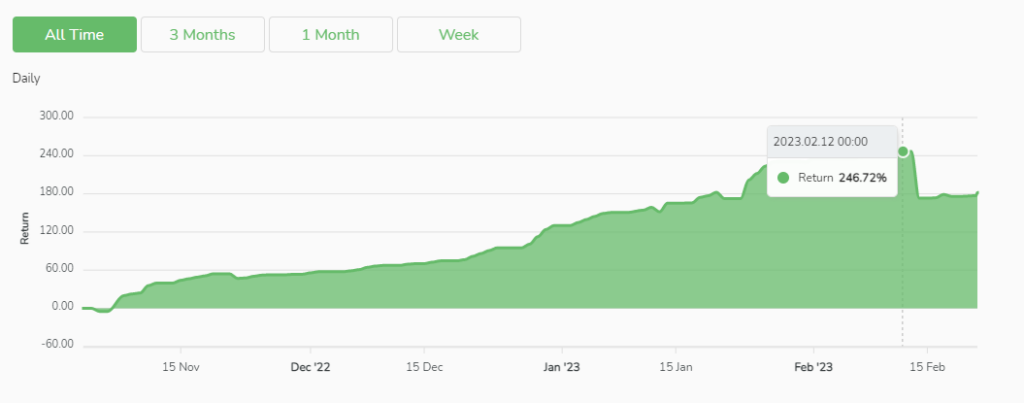Click the Jan '23 x-axis label
Image resolution: width=1024 pixels, height=403 pixels.
[562, 367]
